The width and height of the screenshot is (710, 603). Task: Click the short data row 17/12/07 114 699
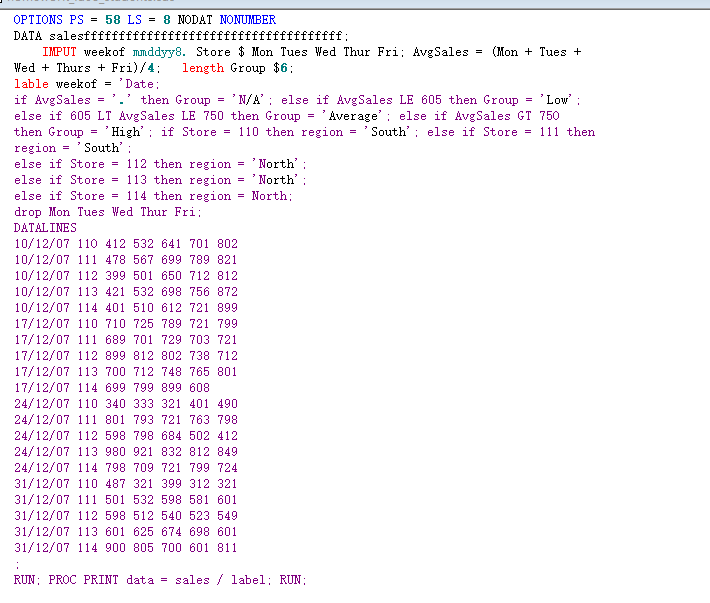tap(112, 388)
